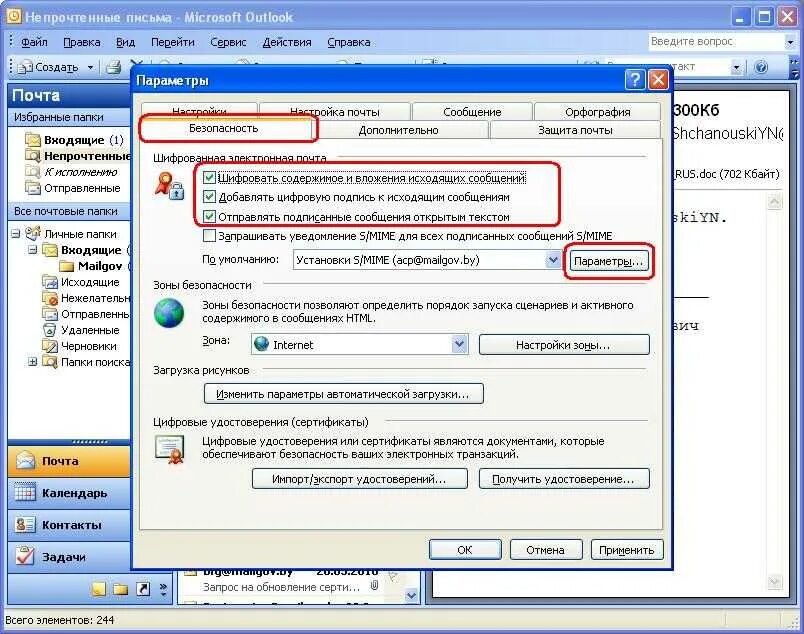804x634 pixels.
Task: Click the Notes yellow icon at pane bottom
Action: pos(98,589)
